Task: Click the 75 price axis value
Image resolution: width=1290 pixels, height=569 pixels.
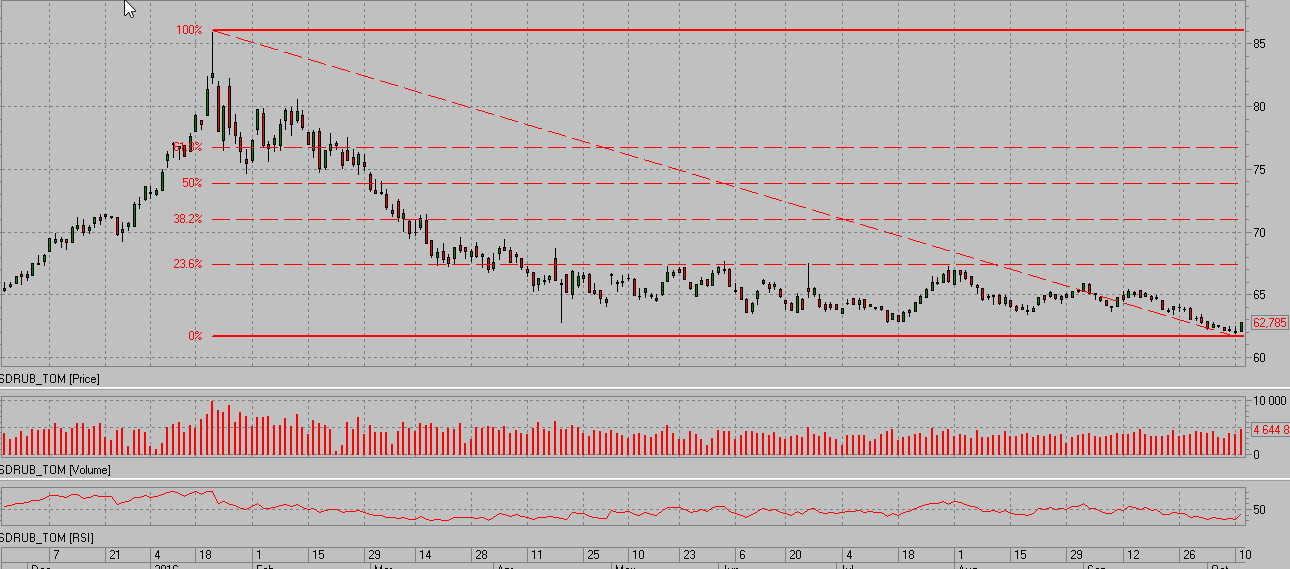Action: coord(1258,170)
